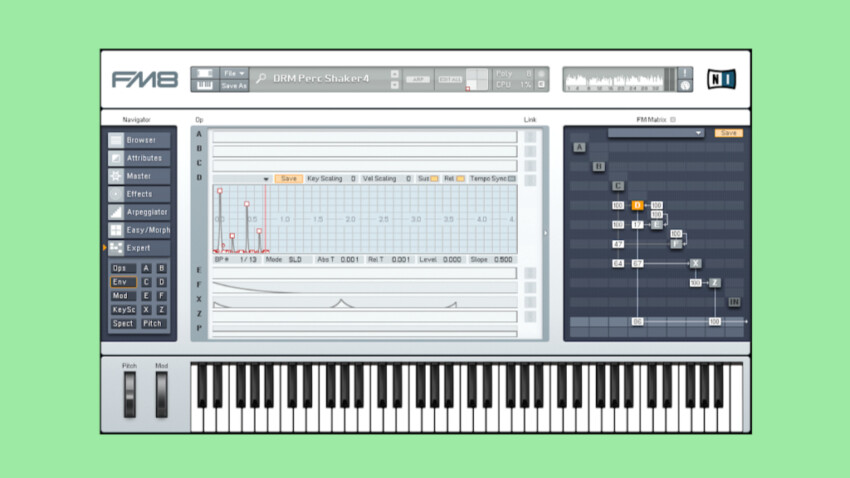Open the Browser page in Navigator
850x478 pixels.
(139, 140)
